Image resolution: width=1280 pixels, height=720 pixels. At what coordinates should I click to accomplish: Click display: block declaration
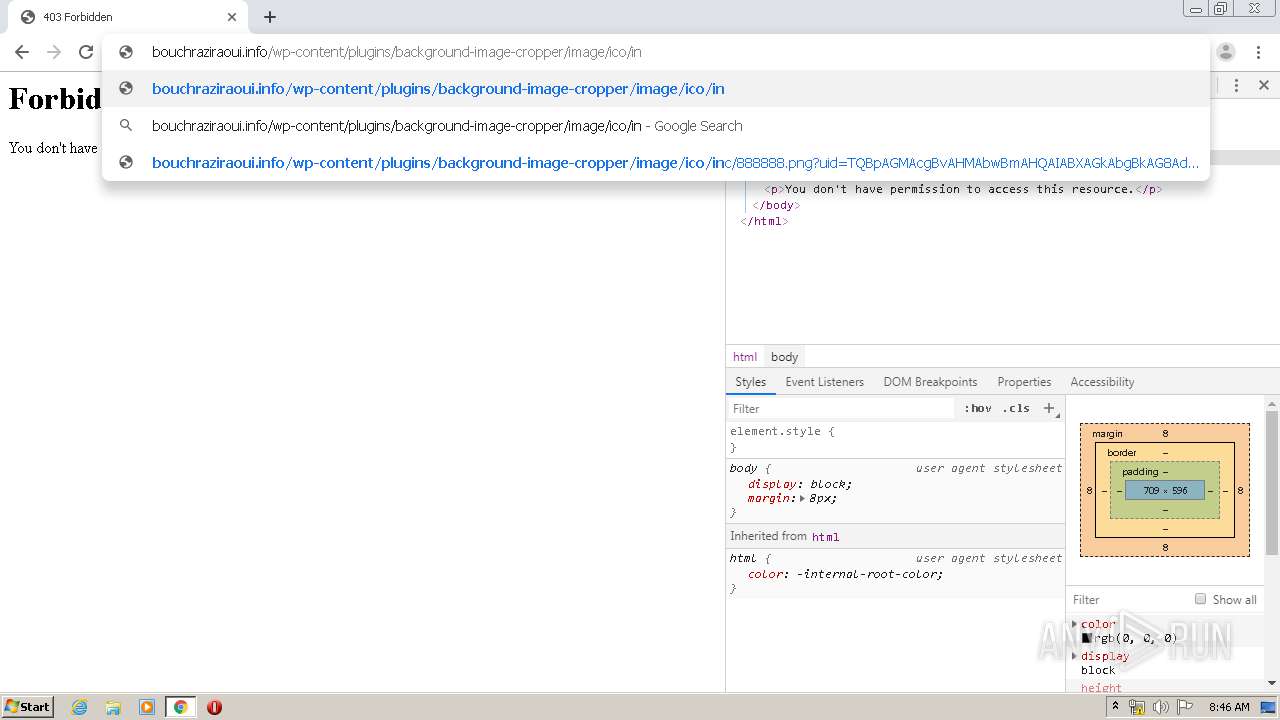(x=800, y=484)
